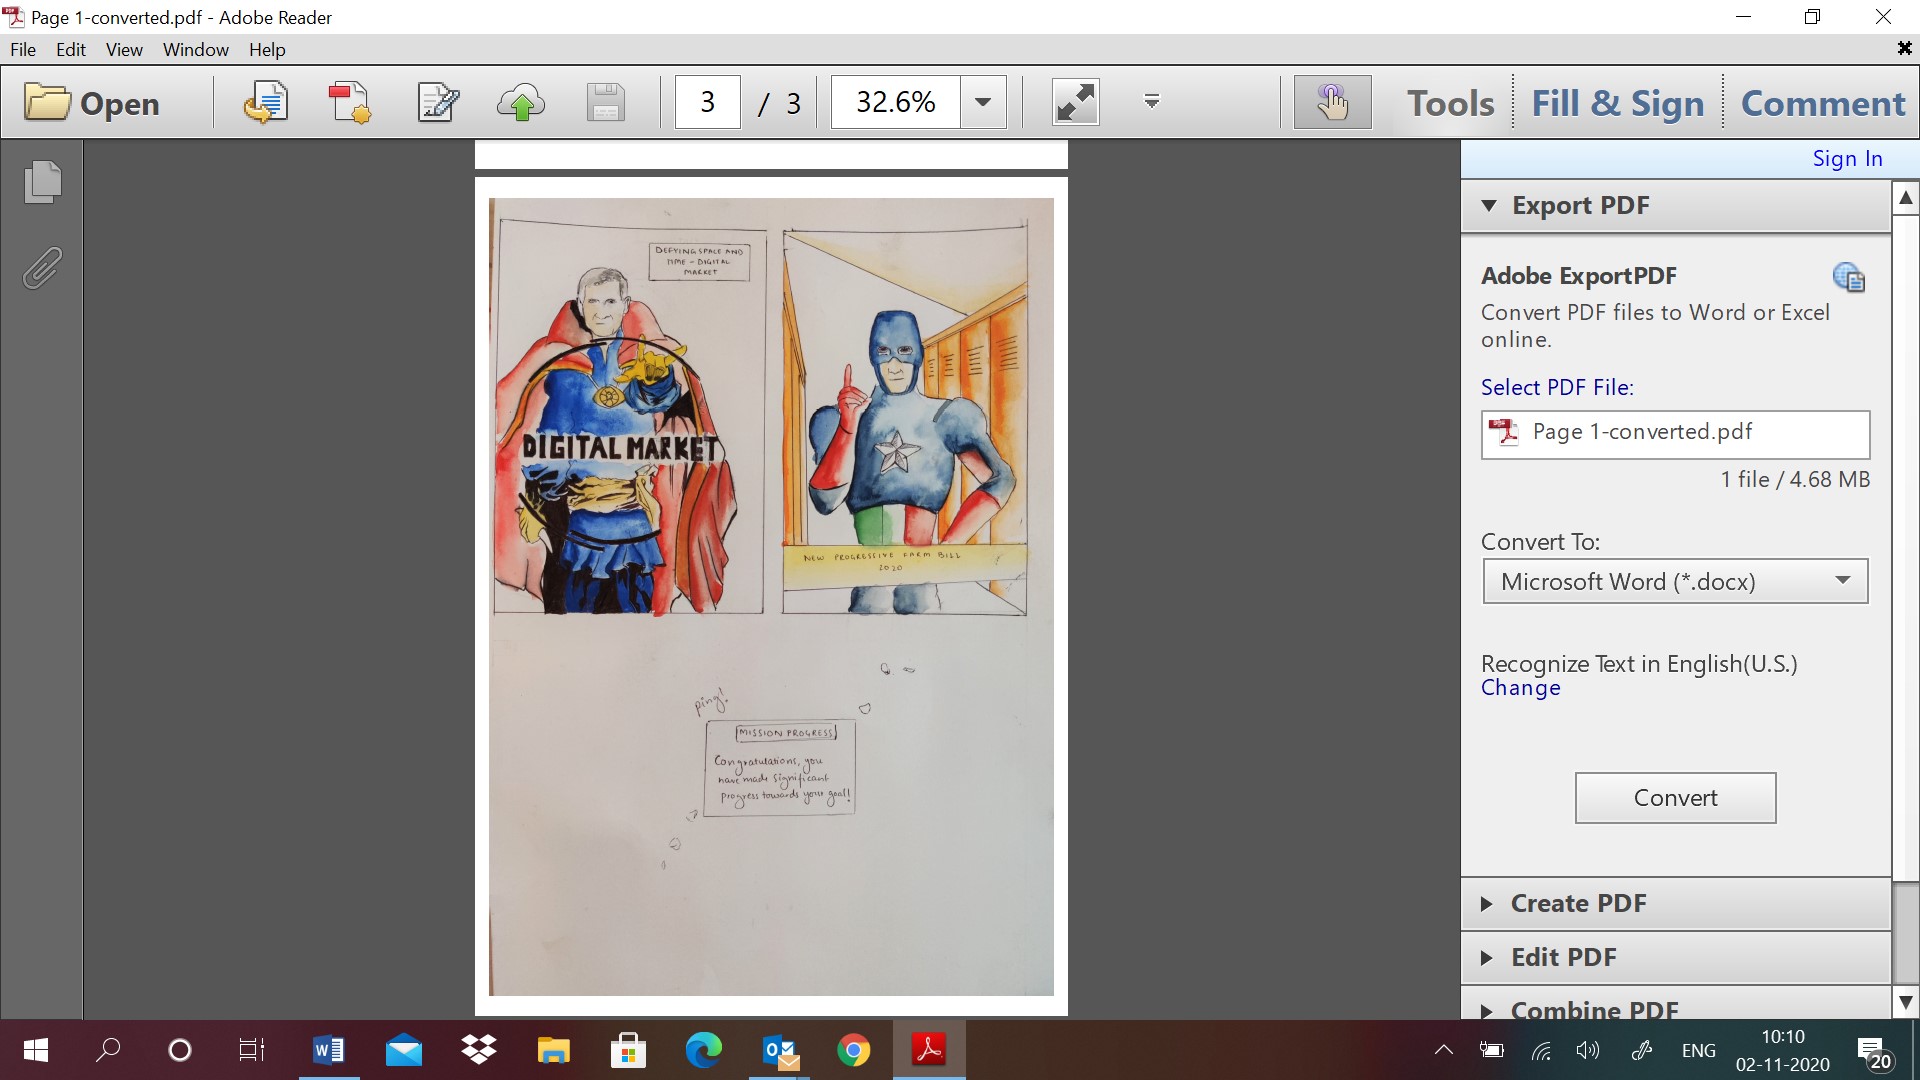Open the Help menu
Image resolution: width=1920 pixels, height=1080 pixels.
(x=267, y=49)
